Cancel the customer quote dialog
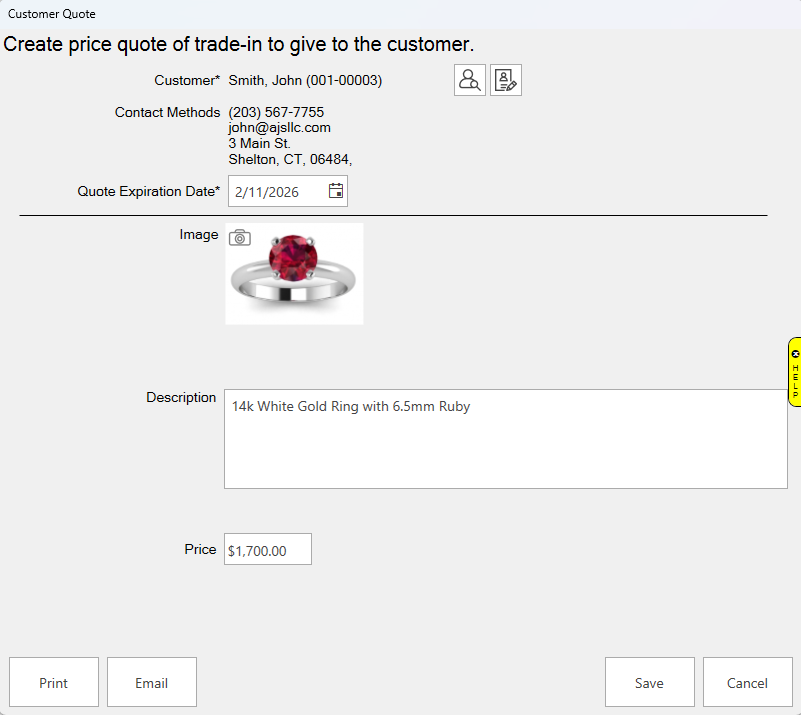 click(747, 683)
